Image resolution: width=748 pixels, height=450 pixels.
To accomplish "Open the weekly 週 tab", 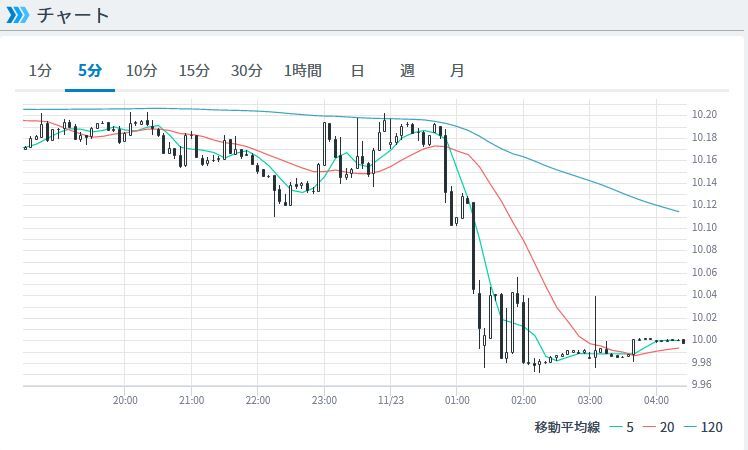I will pos(407,71).
